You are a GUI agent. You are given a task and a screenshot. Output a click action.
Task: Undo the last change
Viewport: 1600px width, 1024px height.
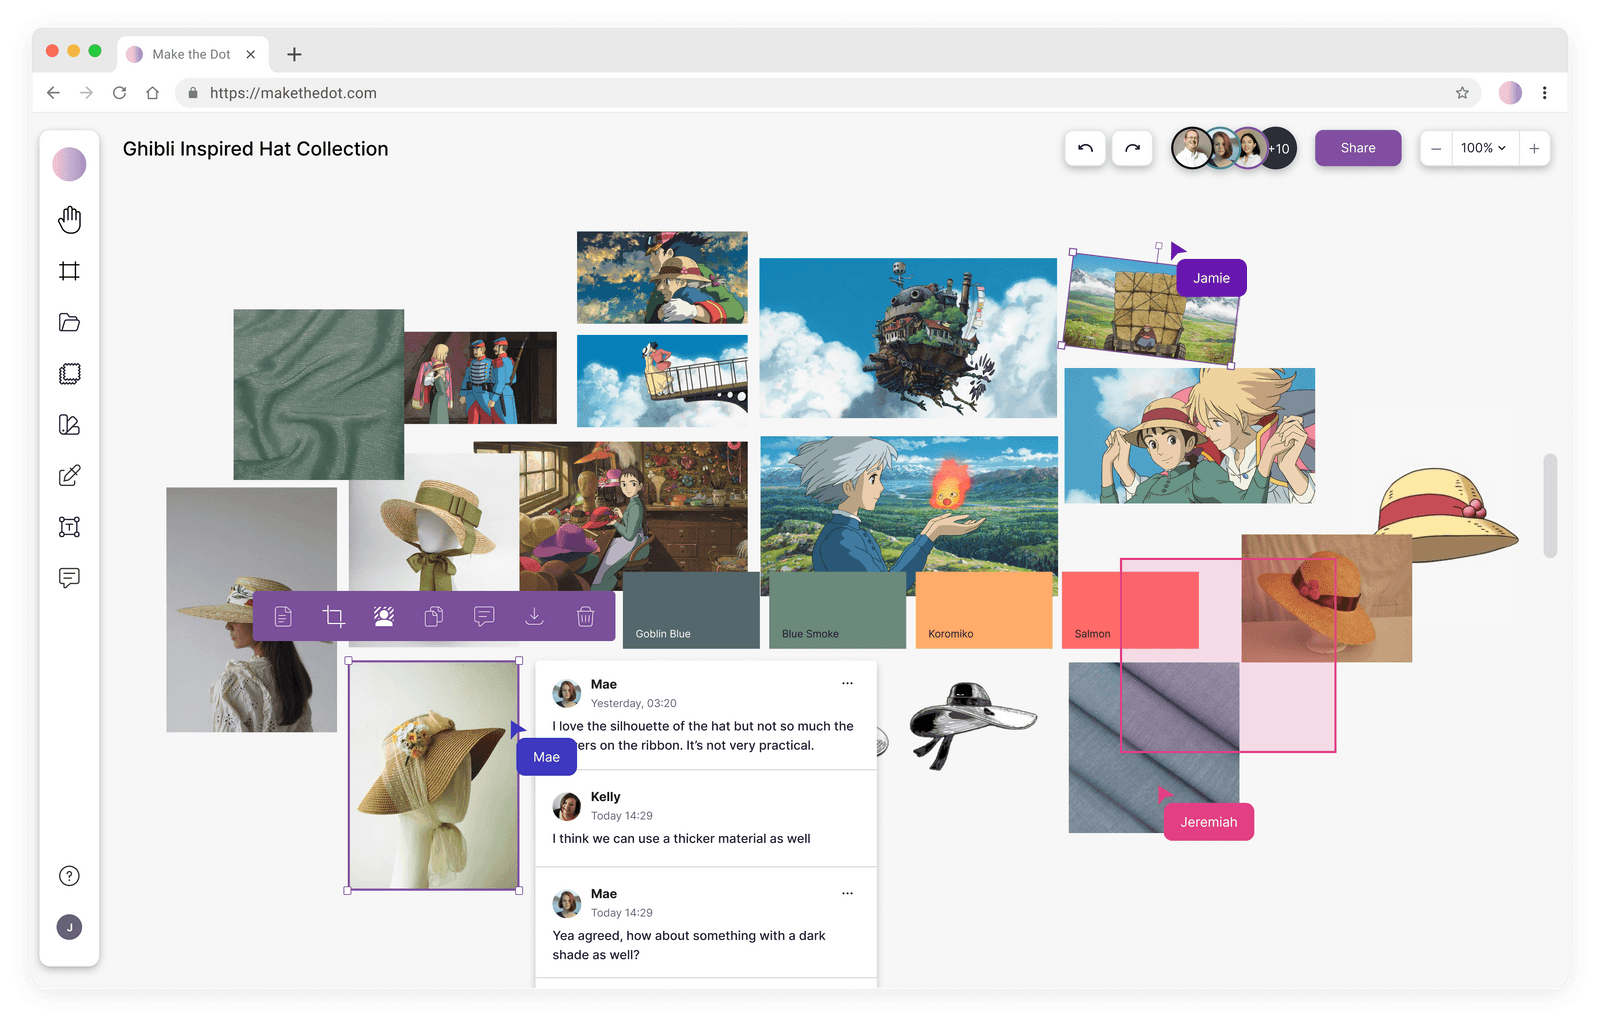tap(1084, 148)
